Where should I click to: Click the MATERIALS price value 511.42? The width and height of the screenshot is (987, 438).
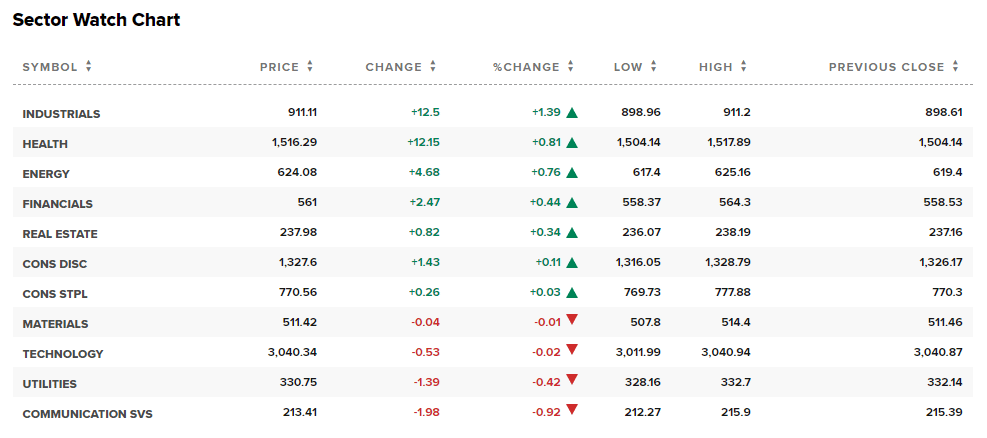[300, 323]
